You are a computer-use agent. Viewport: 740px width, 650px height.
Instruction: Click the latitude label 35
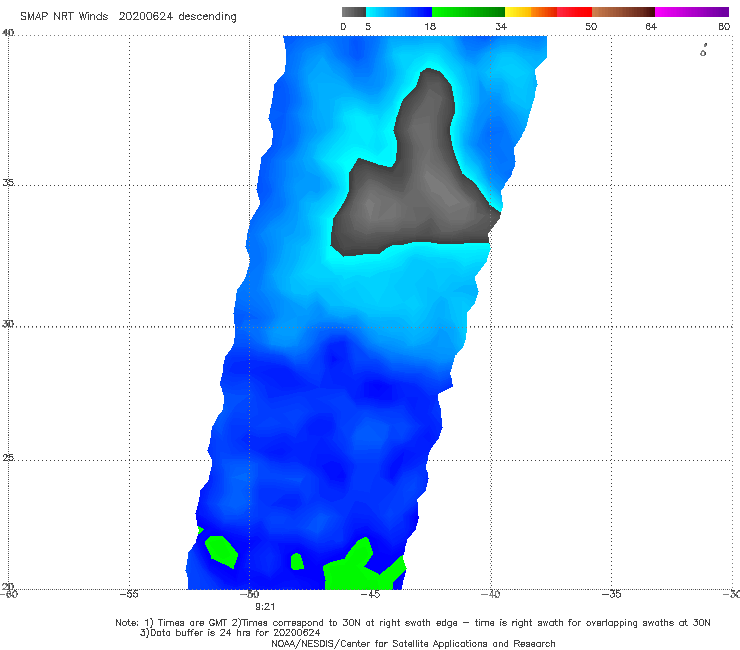pos(8,182)
